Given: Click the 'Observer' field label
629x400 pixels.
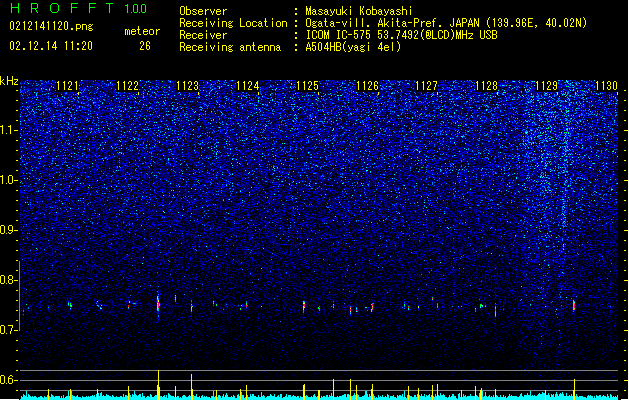Looking at the screenshot, I should click(203, 11).
